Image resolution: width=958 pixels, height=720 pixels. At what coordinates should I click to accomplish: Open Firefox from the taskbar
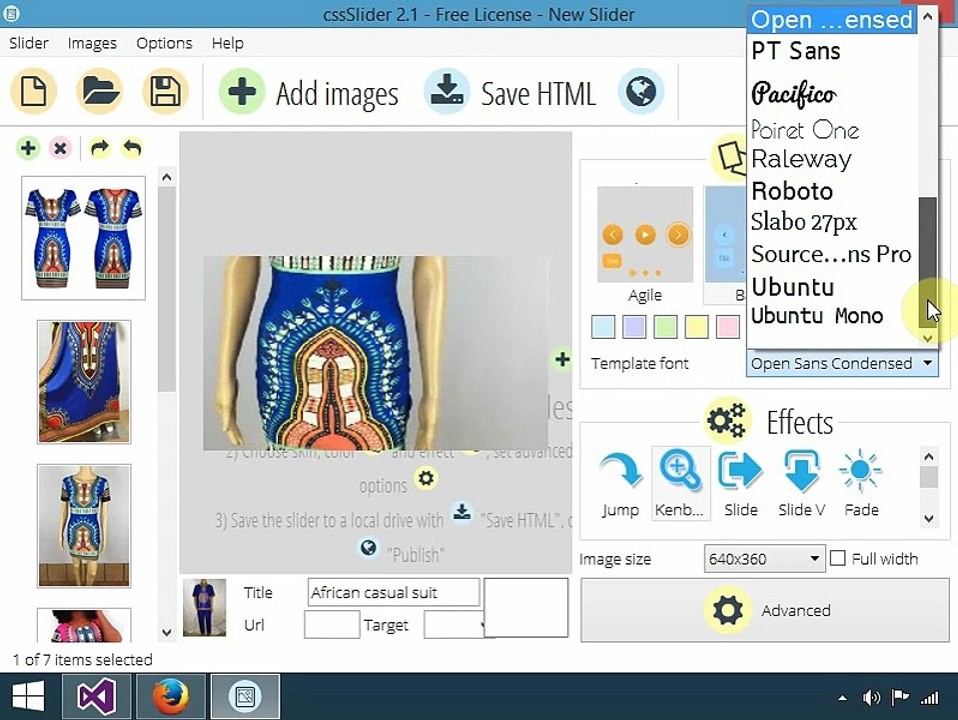coord(170,696)
